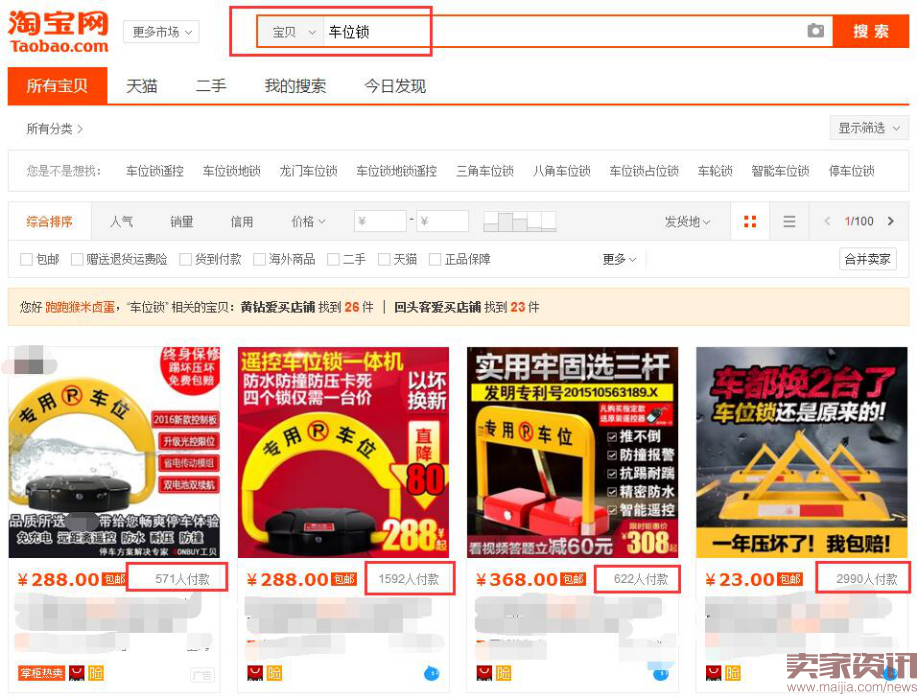917x699 pixels.
Task: Expand the 发货地 location dropdown
Action: pos(688,221)
